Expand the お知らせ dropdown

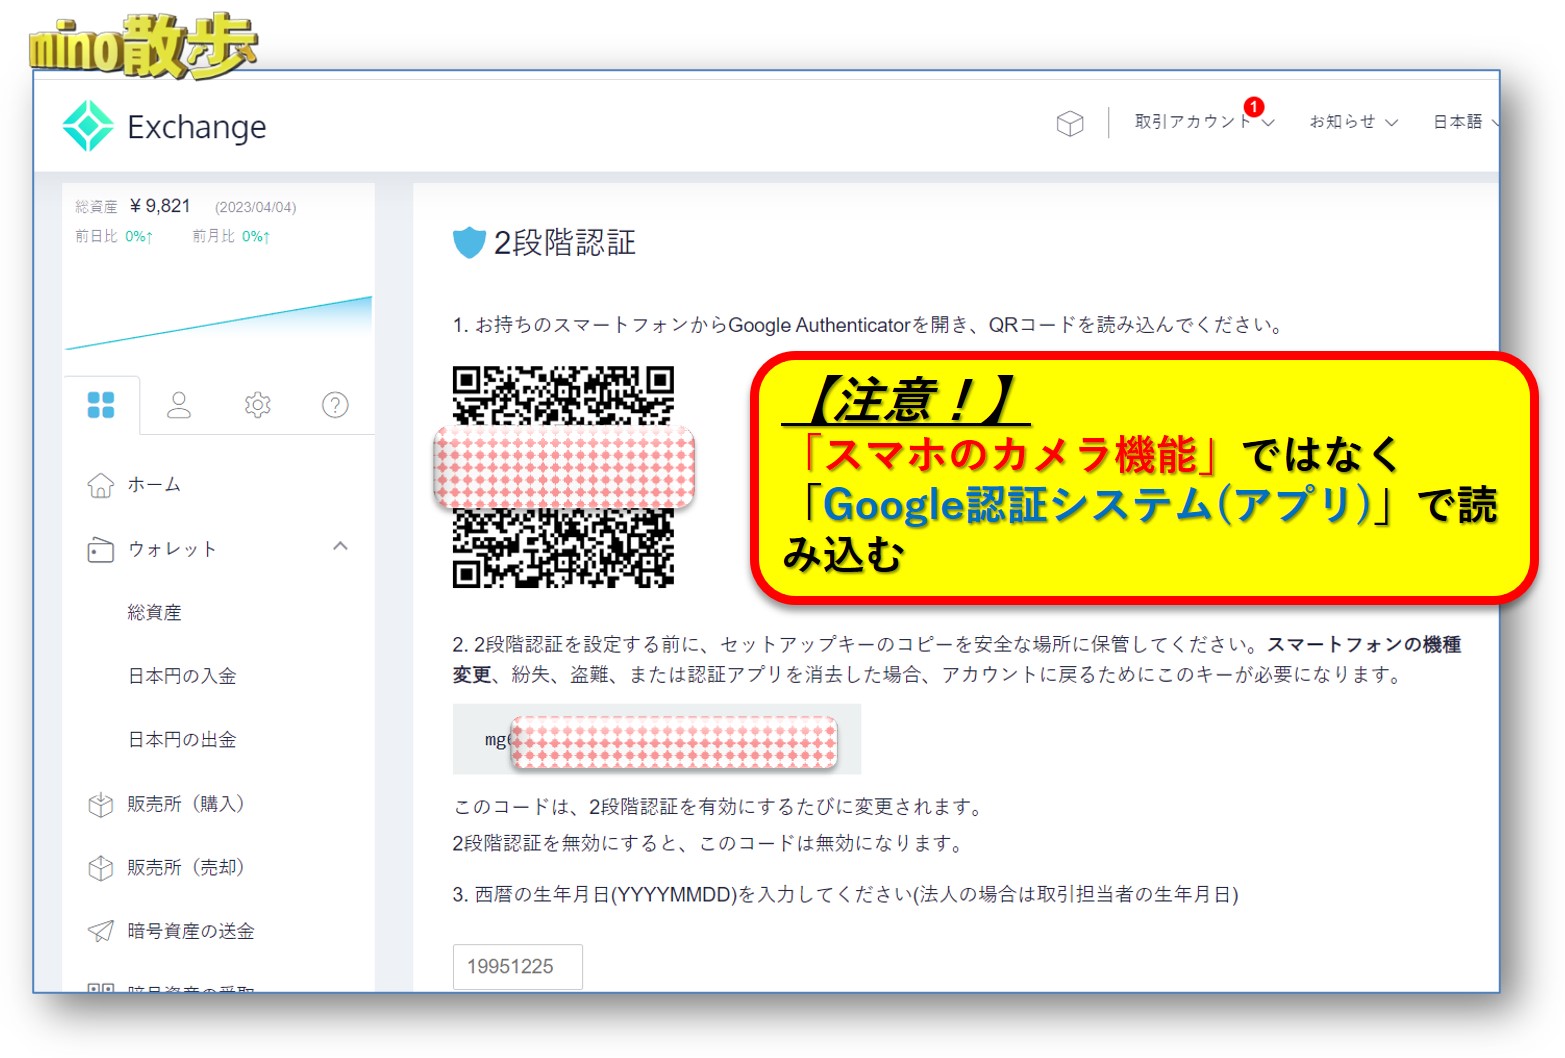(x=1352, y=122)
